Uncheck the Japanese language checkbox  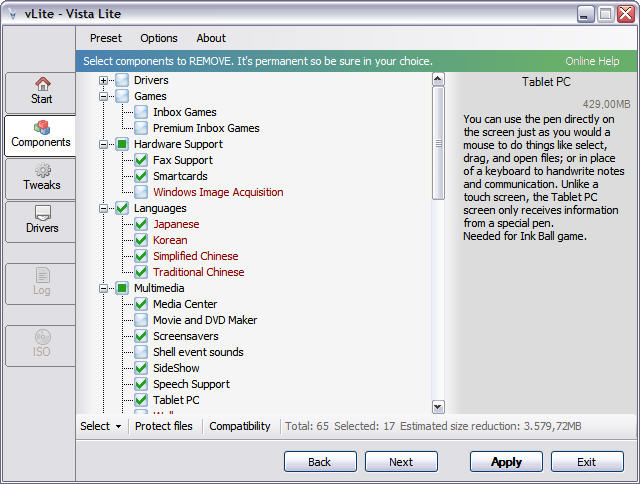(141, 224)
